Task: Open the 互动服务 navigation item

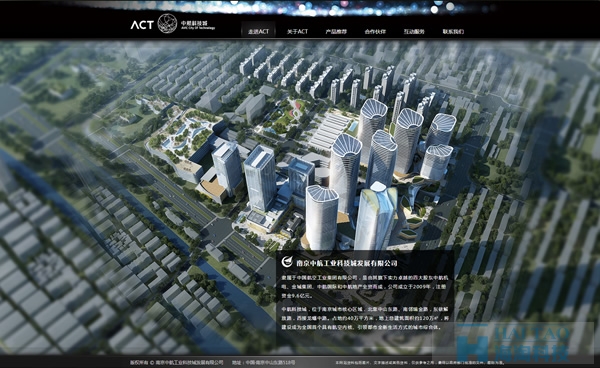Action: [x=414, y=32]
